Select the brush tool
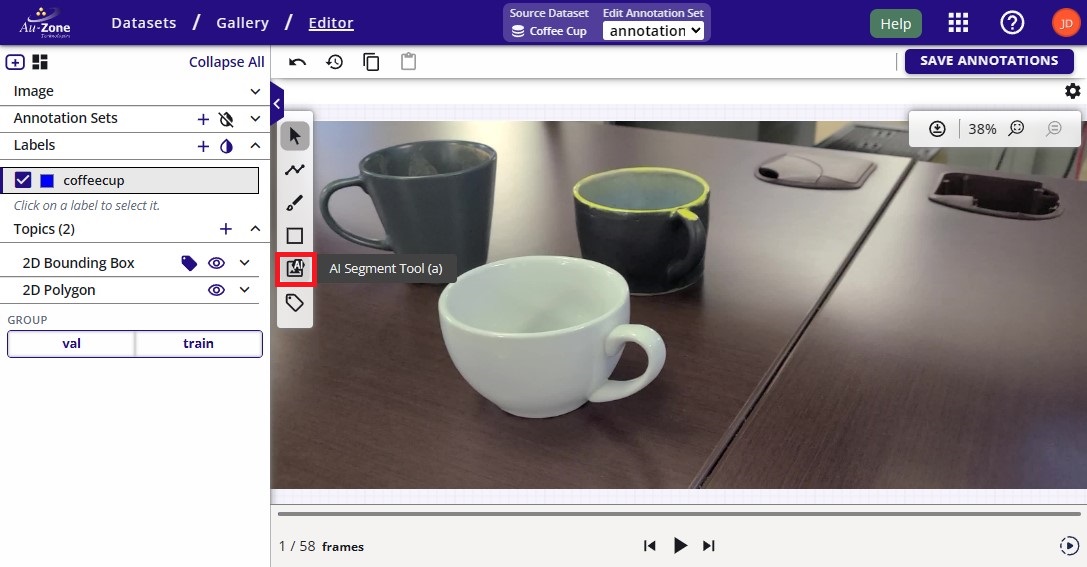Viewport: 1087px width, 567px height. (x=295, y=203)
